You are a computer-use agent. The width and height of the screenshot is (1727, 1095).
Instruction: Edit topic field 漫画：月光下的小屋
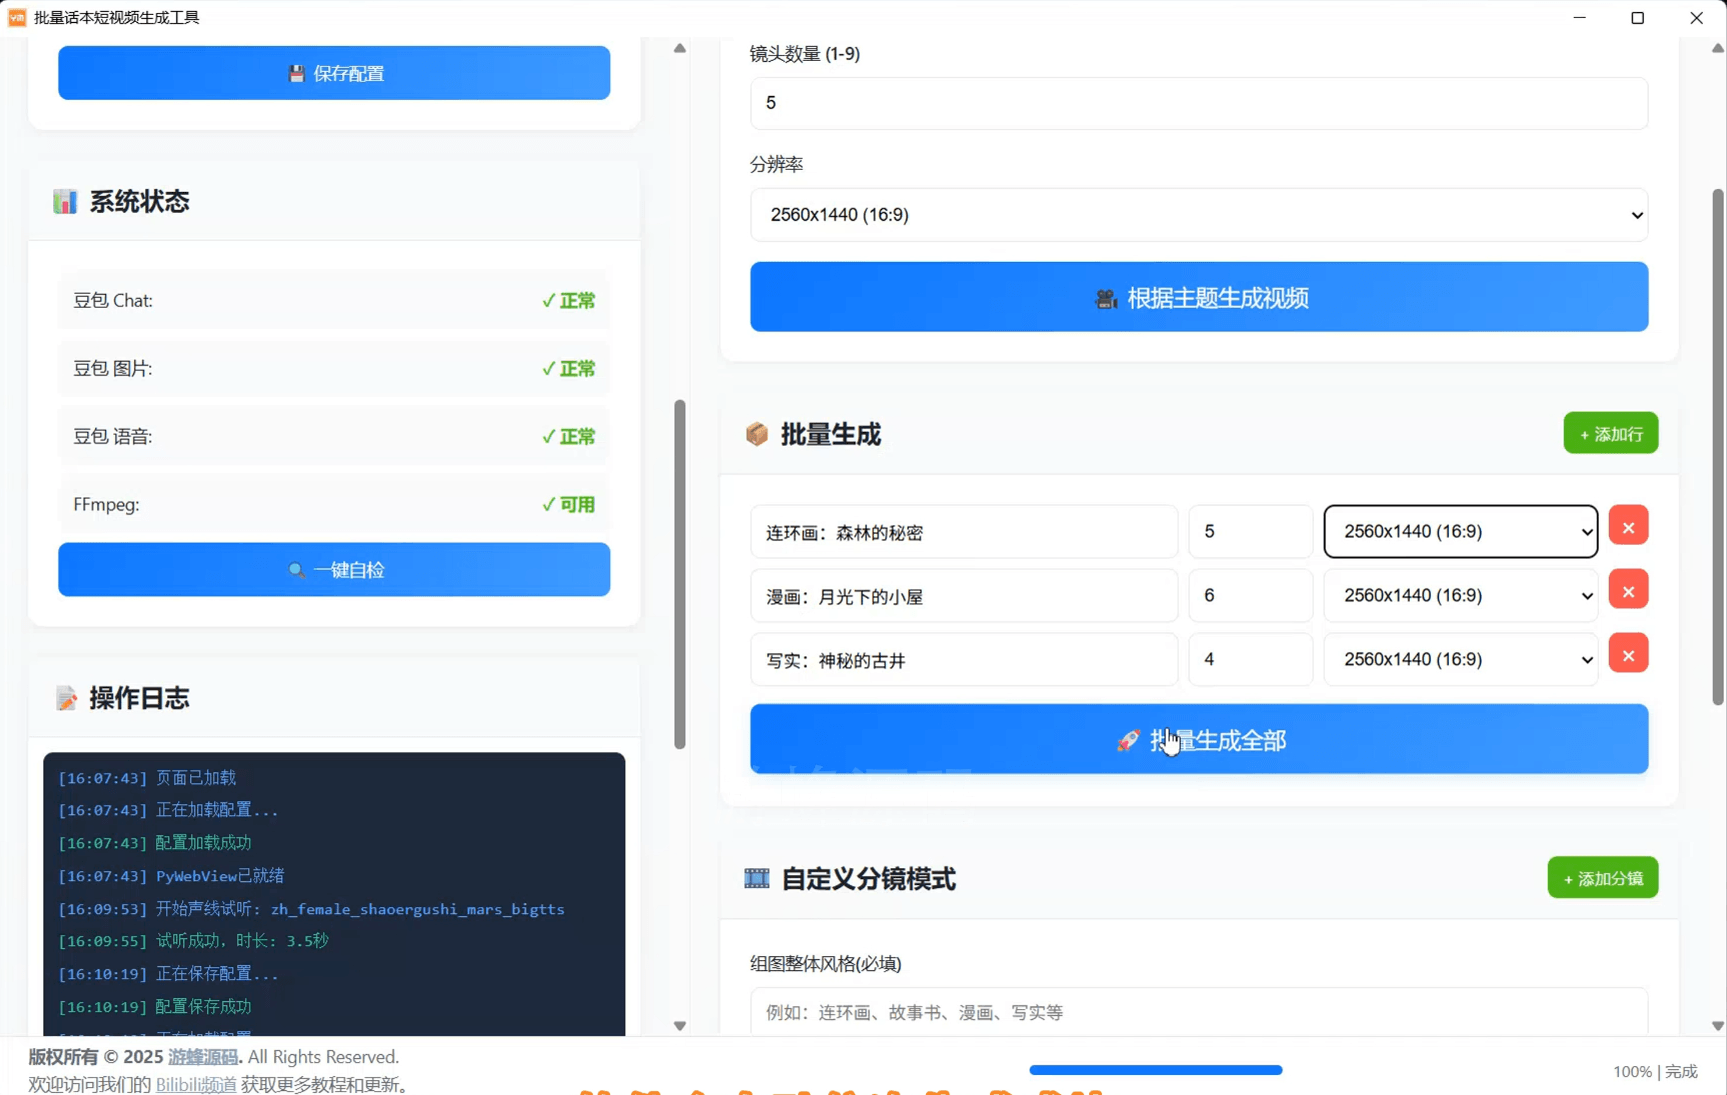pyautogui.click(x=964, y=596)
